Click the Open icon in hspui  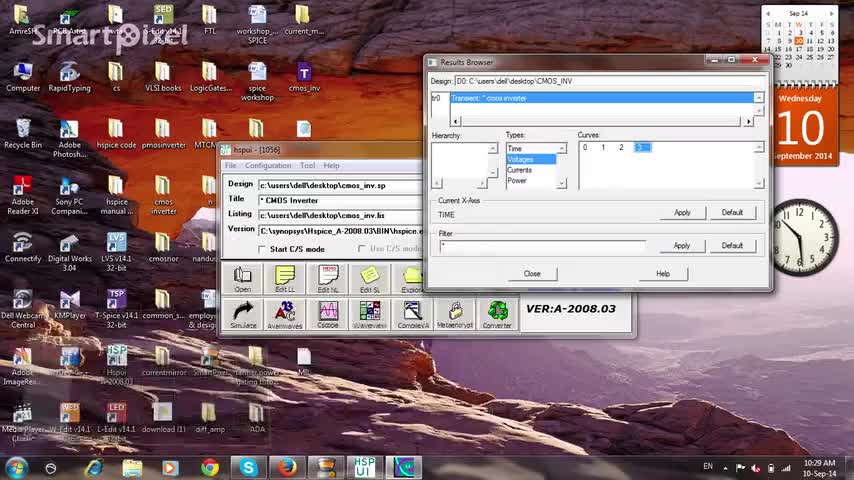pyautogui.click(x=243, y=279)
